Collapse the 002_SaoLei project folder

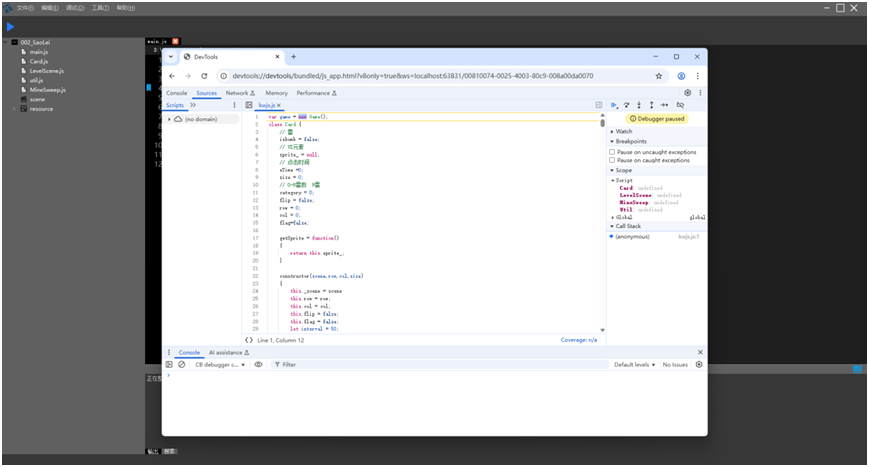(x=6, y=42)
